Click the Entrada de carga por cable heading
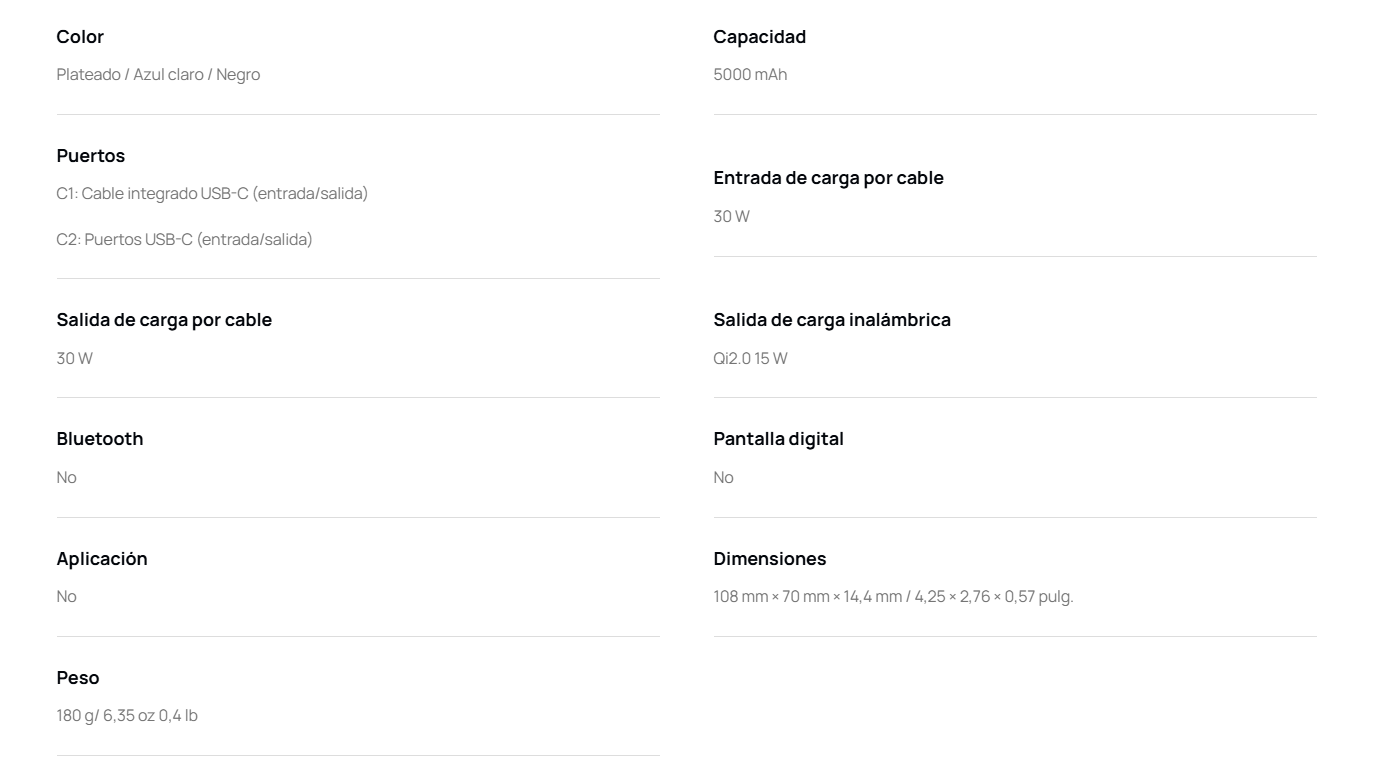This screenshot has height=760, width=1393. coord(829,178)
